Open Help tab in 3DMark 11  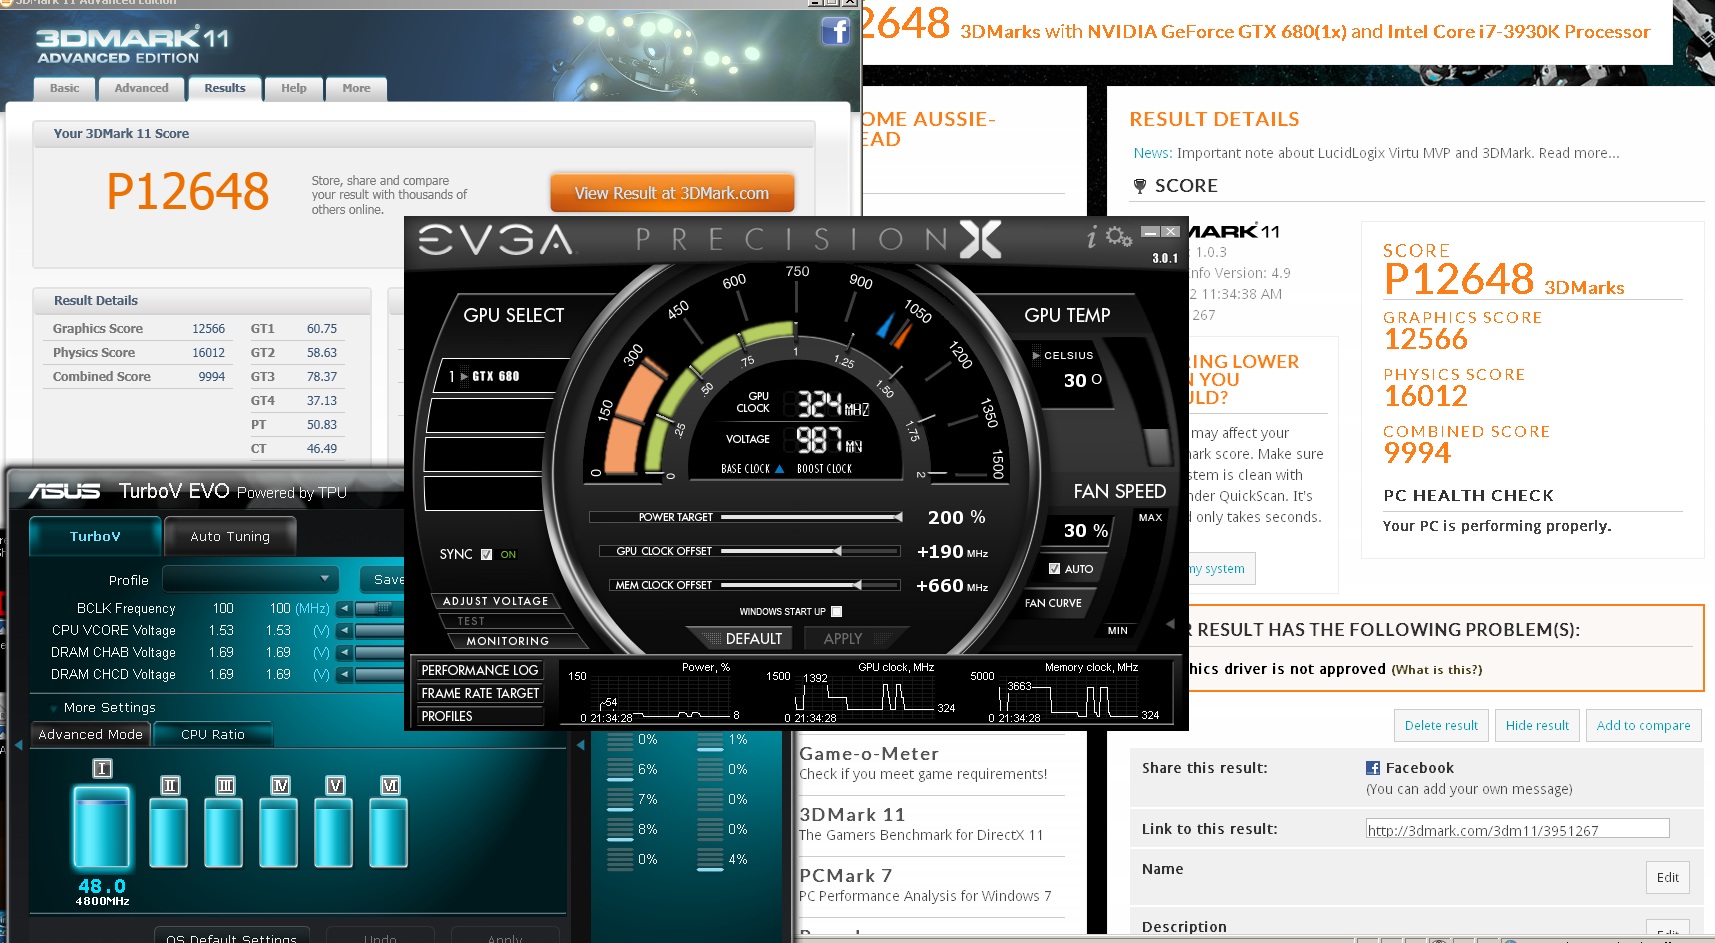pos(294,88)
